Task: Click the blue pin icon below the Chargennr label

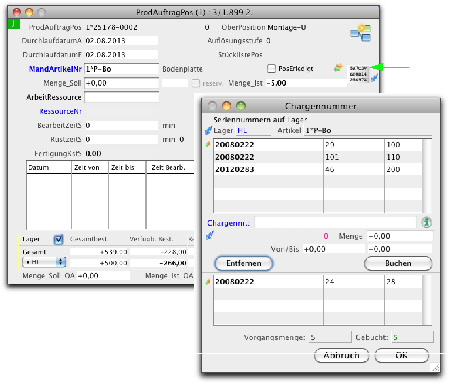Action: coord(210,236)
